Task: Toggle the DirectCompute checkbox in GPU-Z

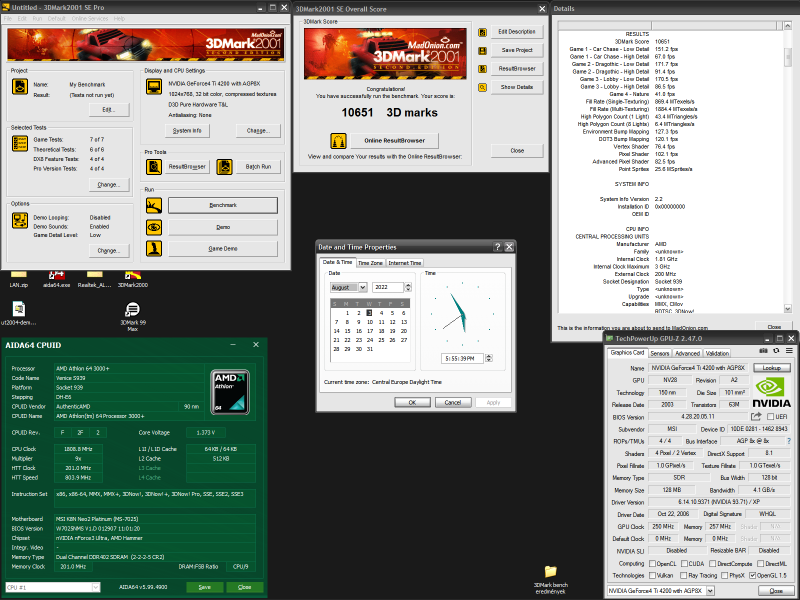Action: tap(712, 563)
